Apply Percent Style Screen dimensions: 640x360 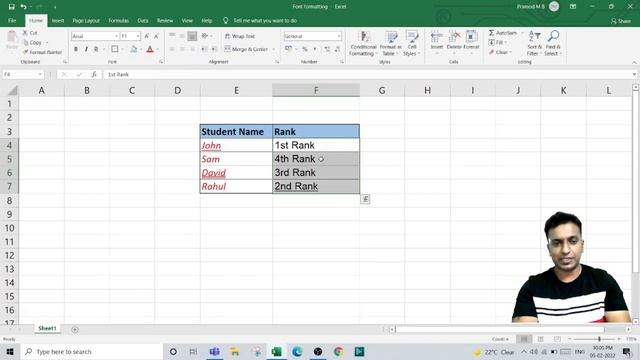304,49
